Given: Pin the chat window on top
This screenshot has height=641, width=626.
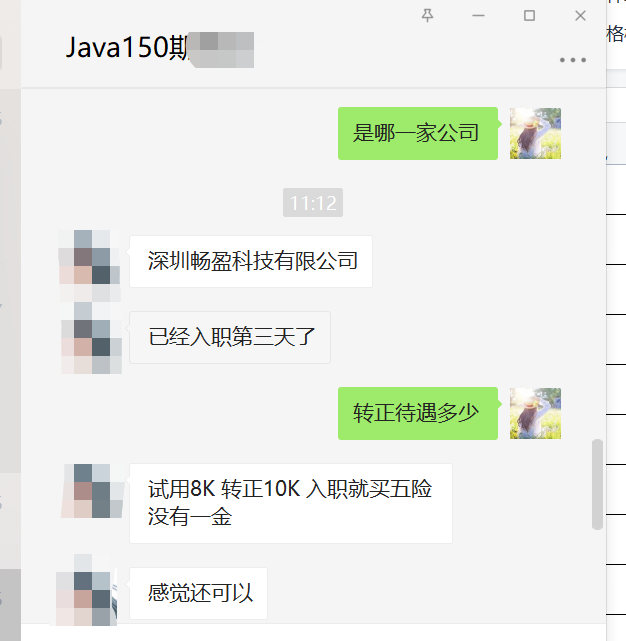Looking at the screenshot, I should (427, 16).
